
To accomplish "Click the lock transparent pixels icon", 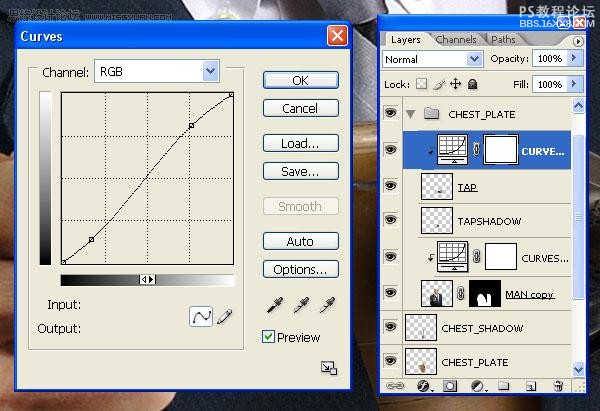I will tap(421, 84).
